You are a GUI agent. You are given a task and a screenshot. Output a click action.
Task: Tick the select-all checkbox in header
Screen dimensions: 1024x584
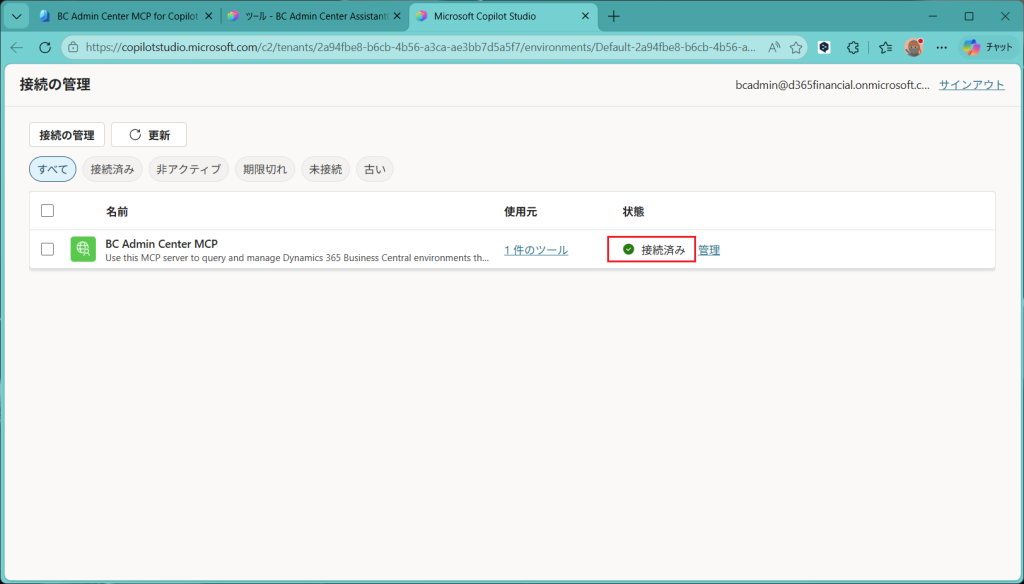pos(47,210)
